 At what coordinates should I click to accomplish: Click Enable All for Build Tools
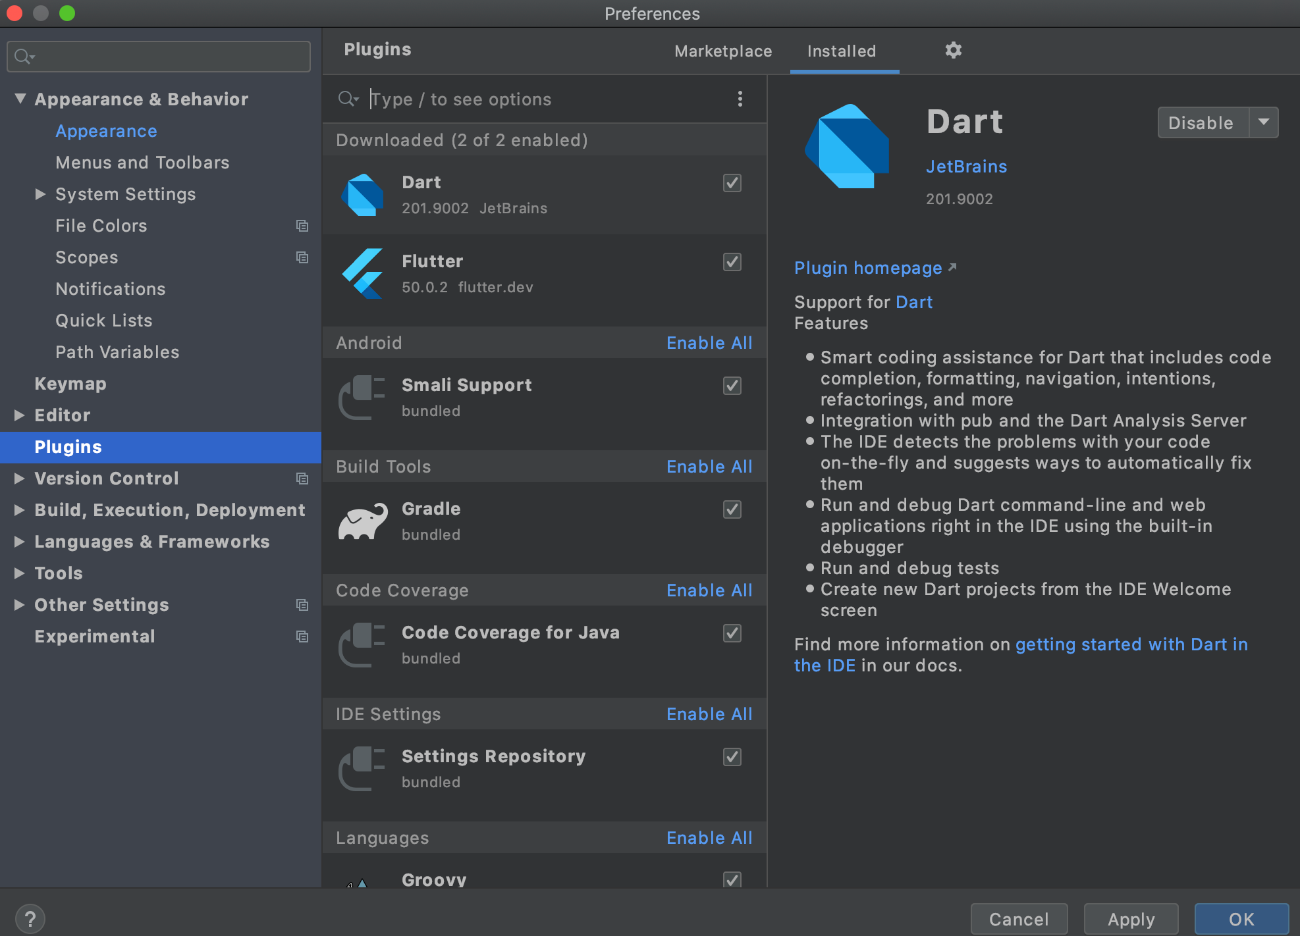point(709,467)
